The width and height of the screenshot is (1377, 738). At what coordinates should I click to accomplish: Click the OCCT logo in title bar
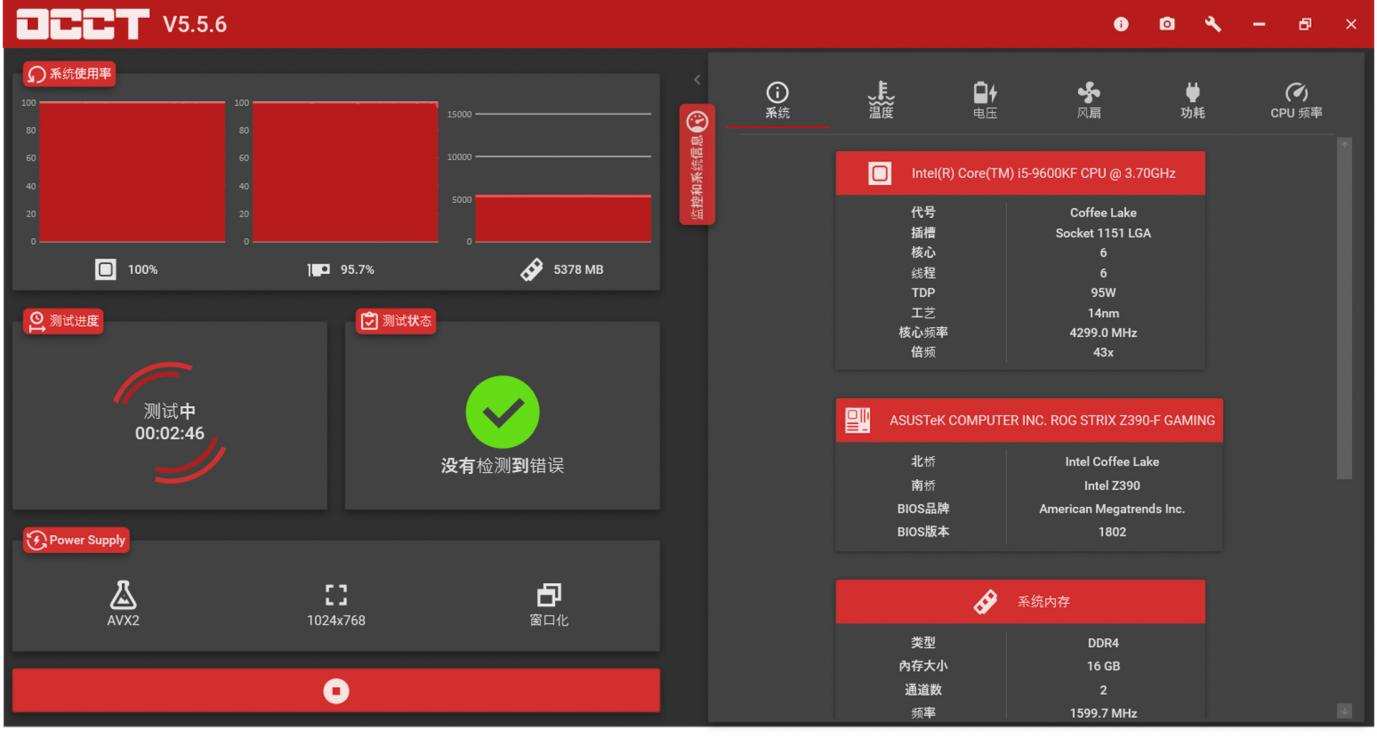point(83,24)
